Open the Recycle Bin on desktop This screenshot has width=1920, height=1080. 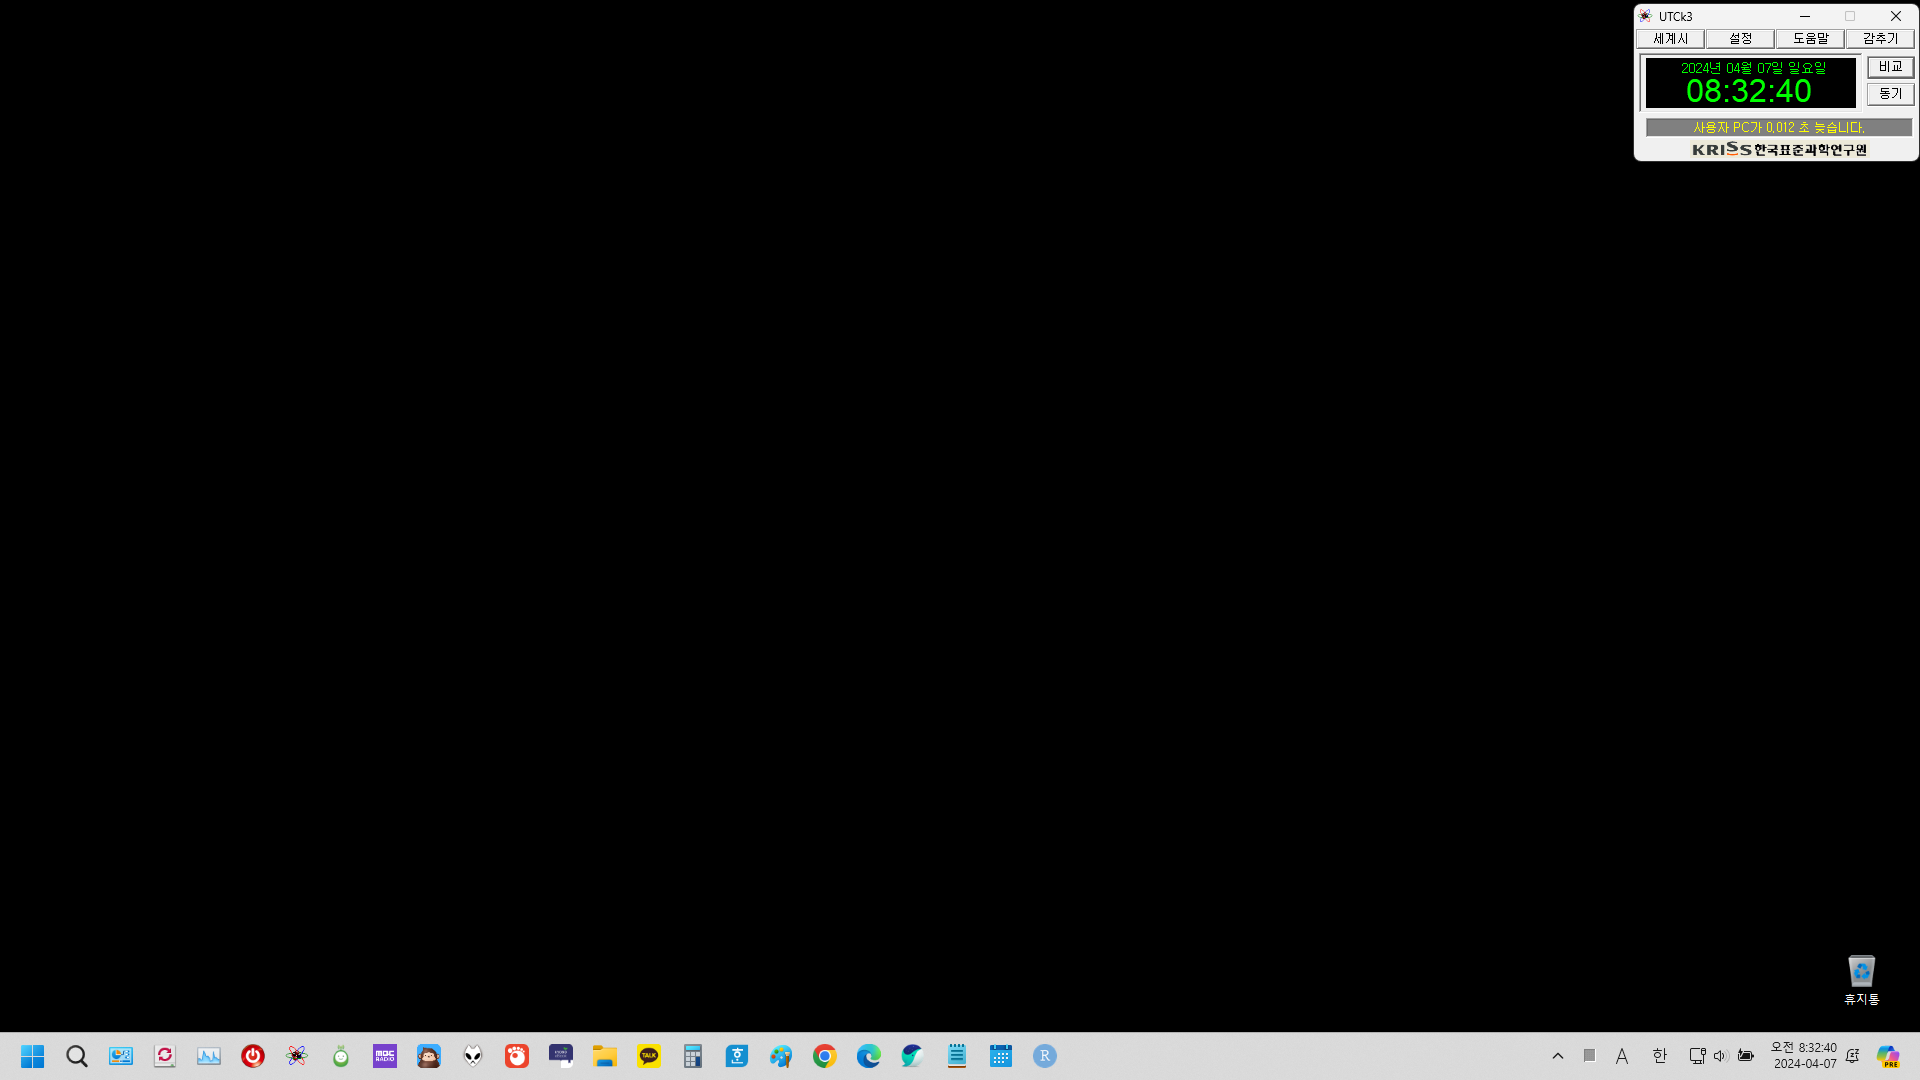click(x=1861, y=979)
